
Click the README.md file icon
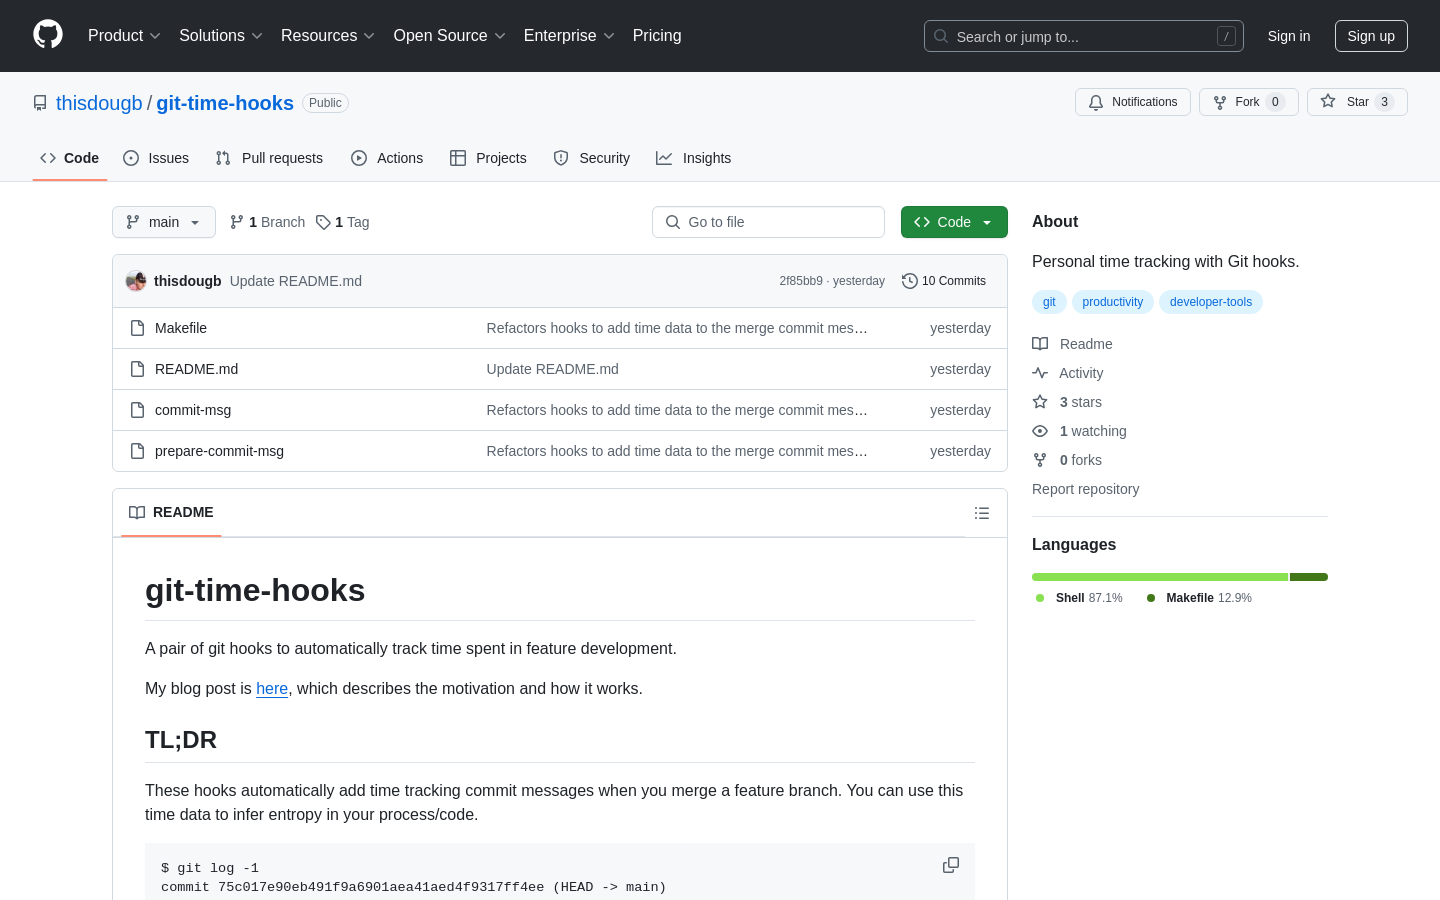pos(138,369)
